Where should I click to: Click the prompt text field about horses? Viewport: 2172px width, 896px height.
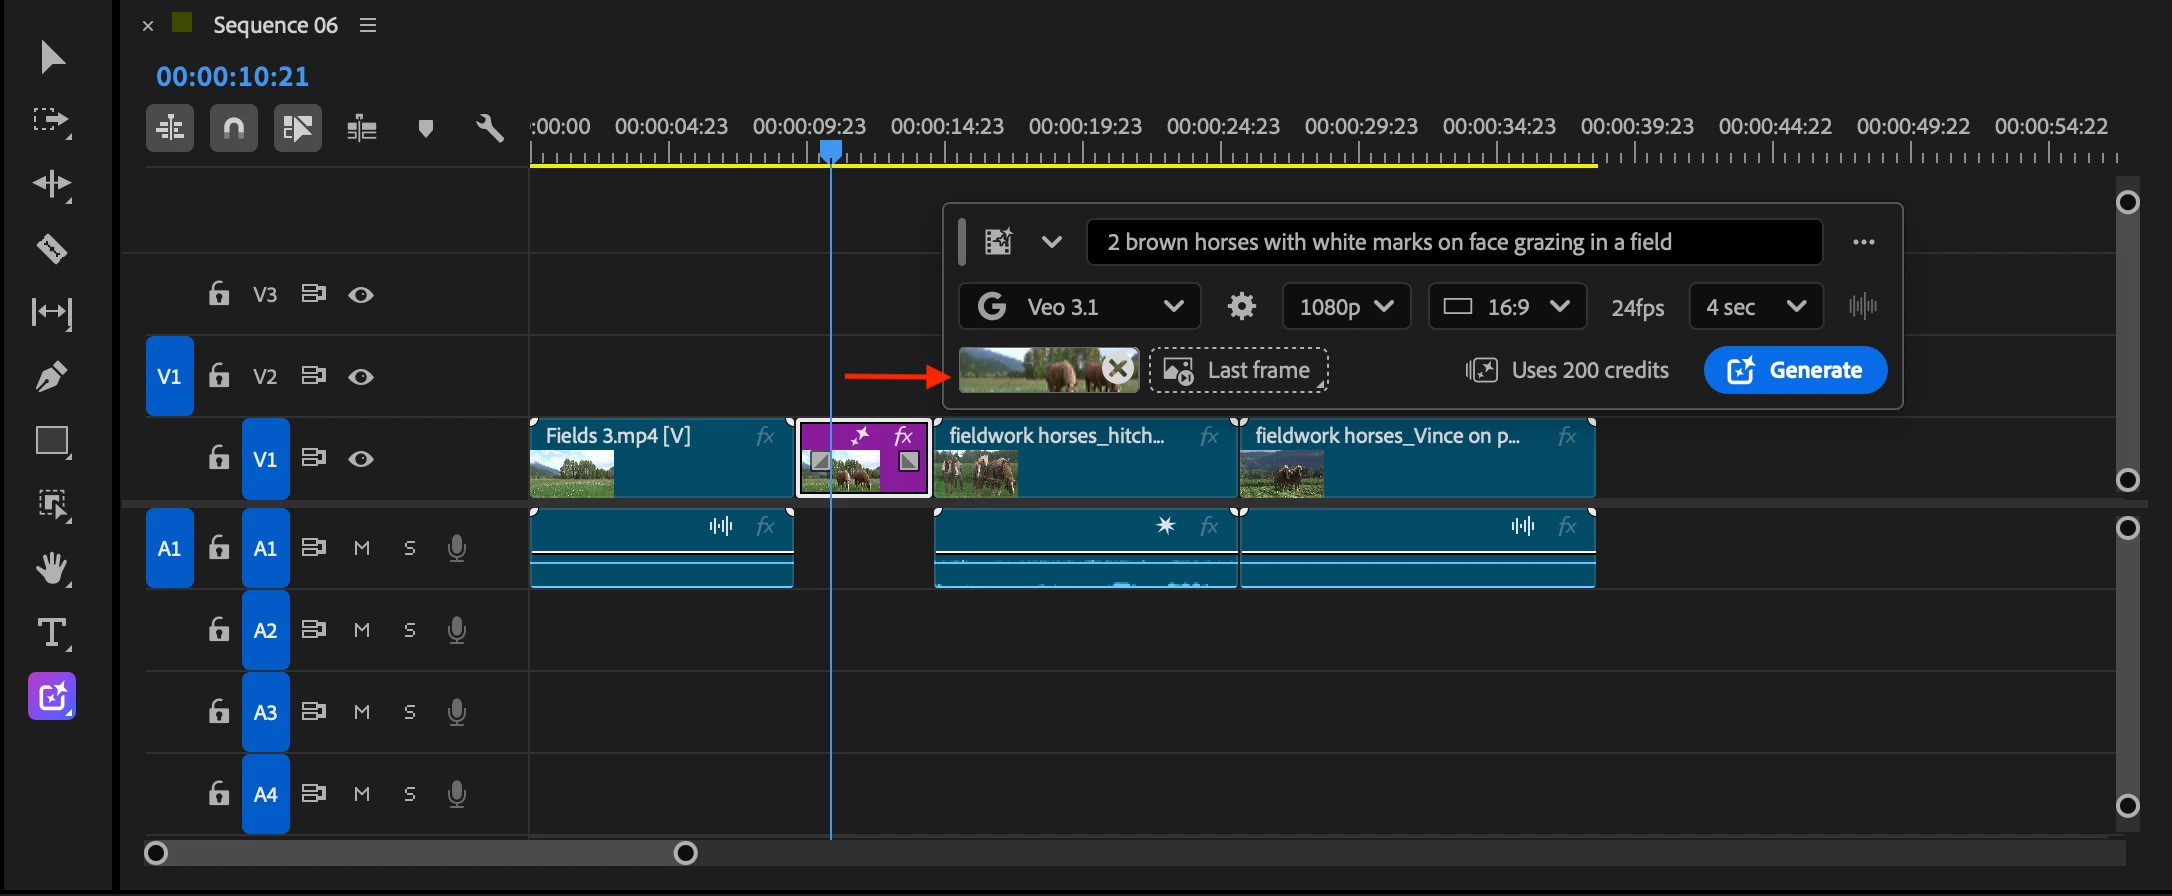[x=1454, y=242]
